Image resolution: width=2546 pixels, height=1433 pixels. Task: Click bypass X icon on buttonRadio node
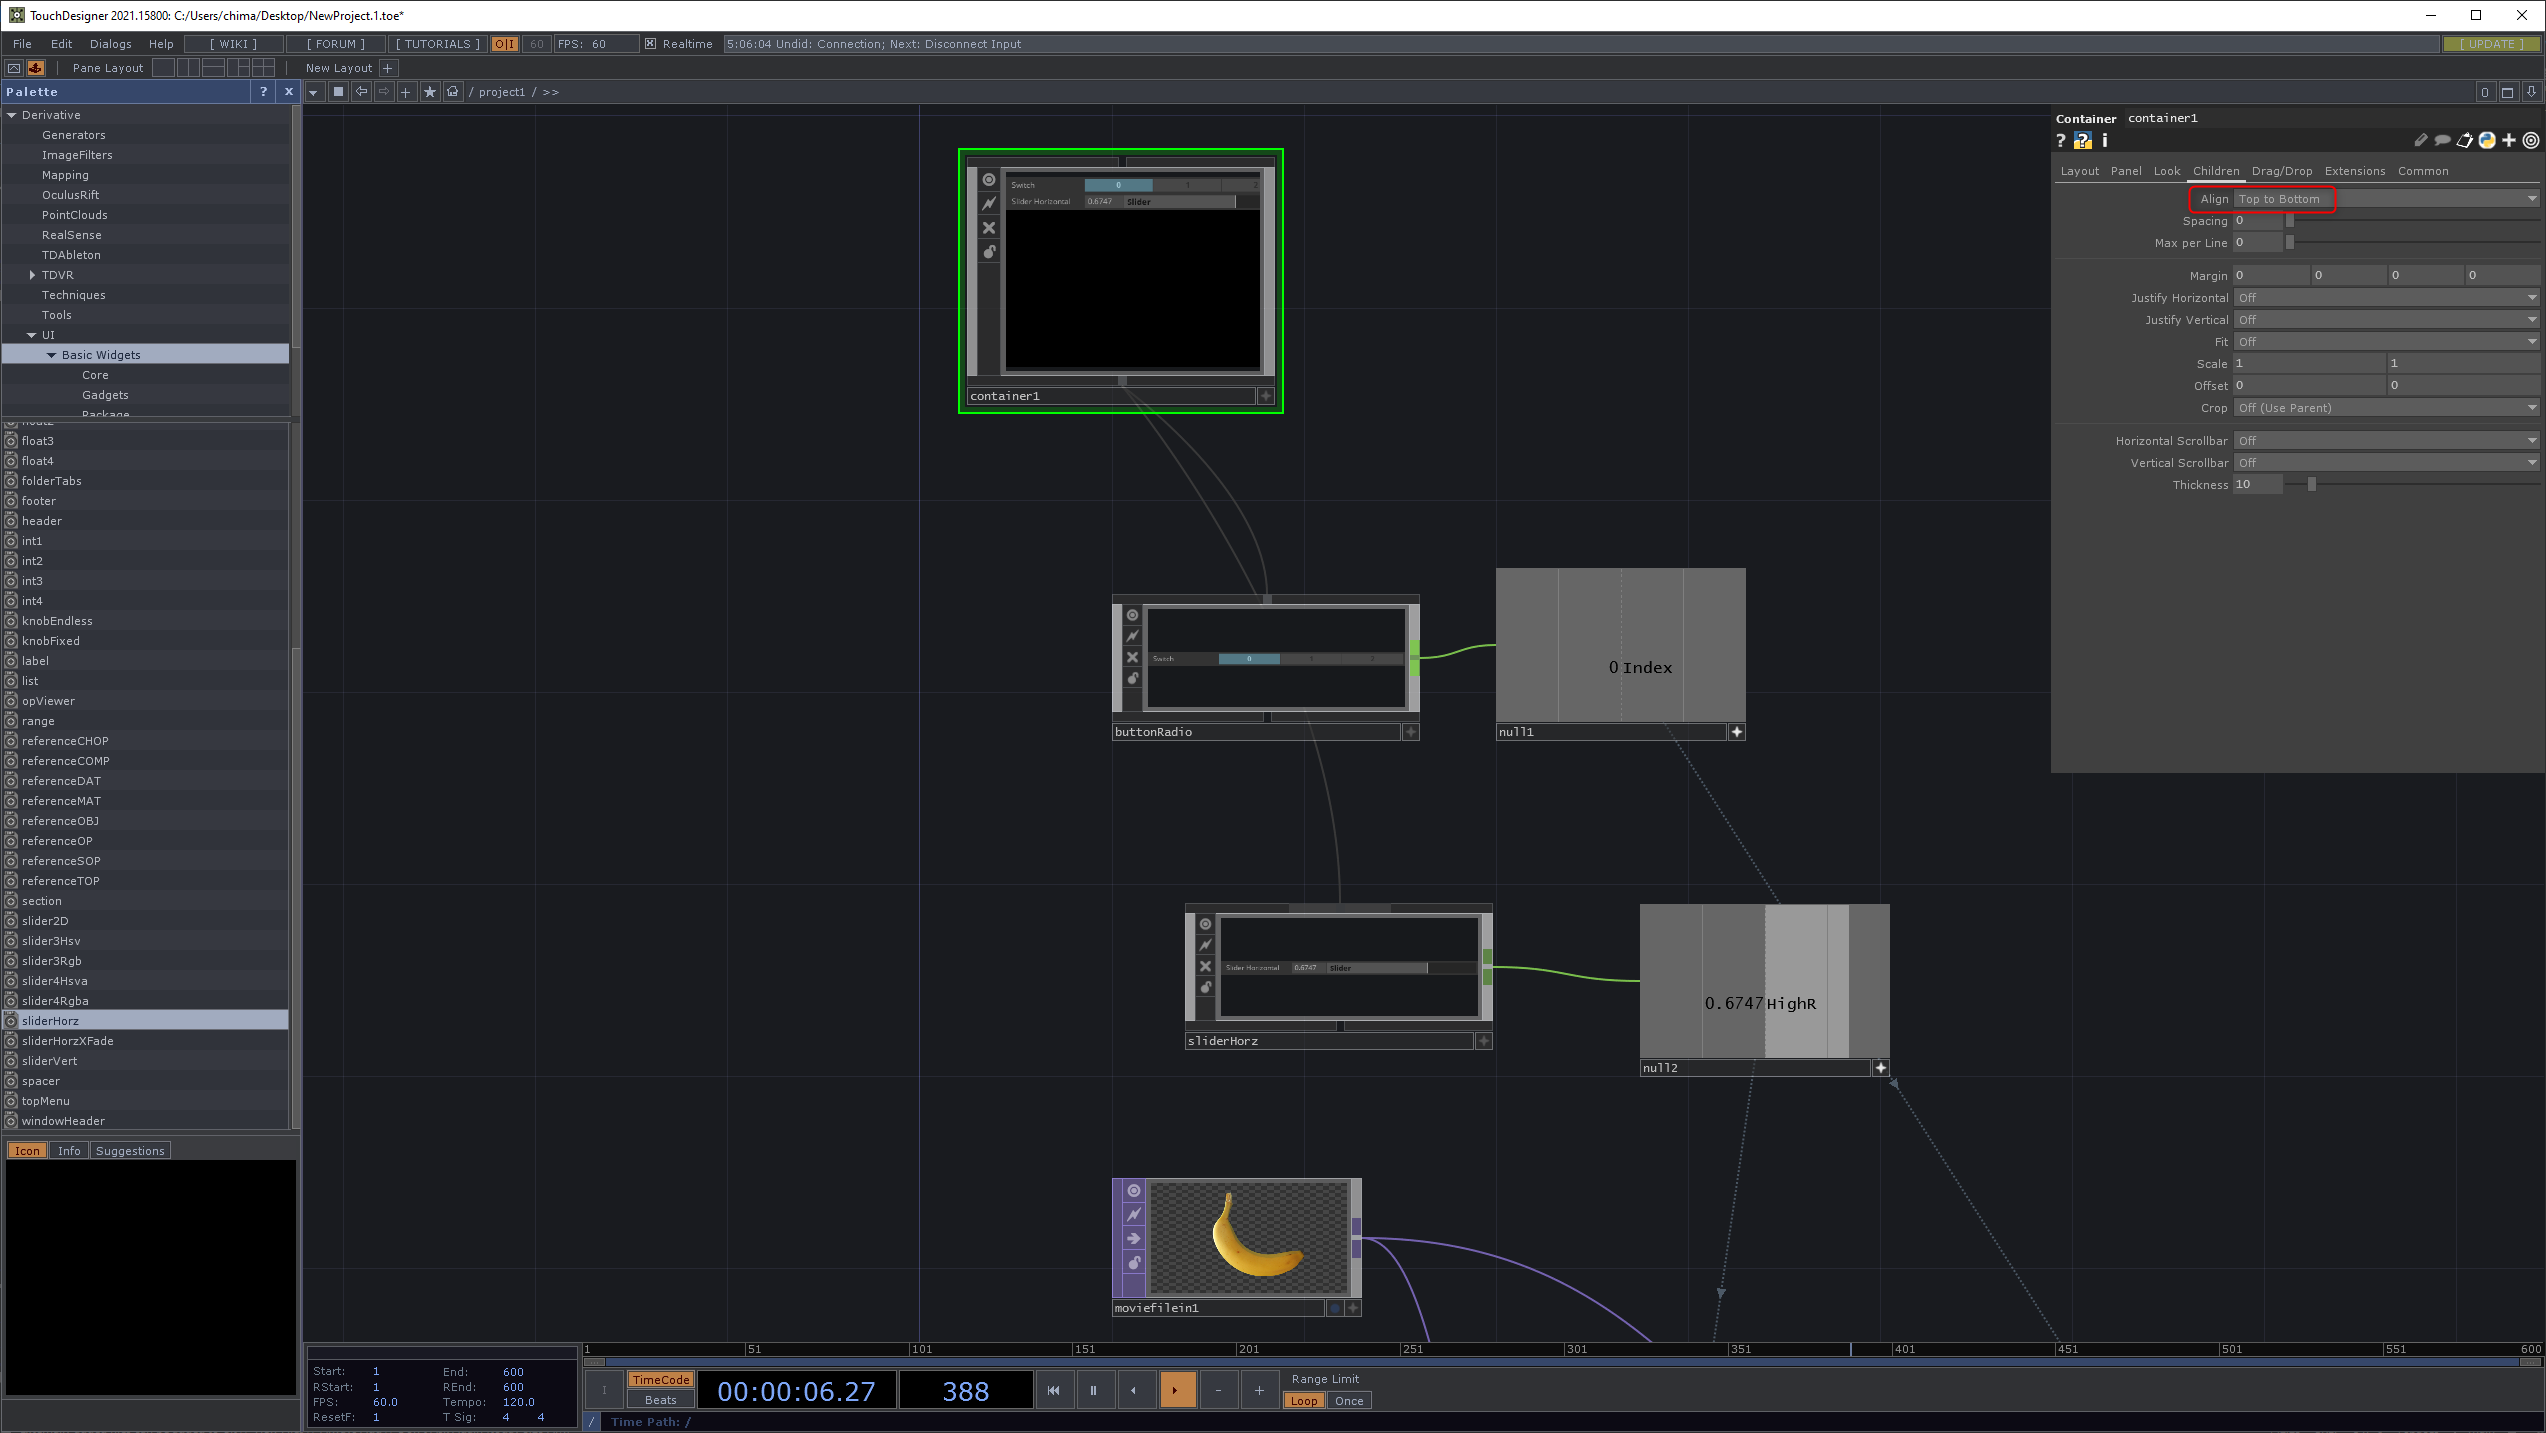tap(1132, 657)
